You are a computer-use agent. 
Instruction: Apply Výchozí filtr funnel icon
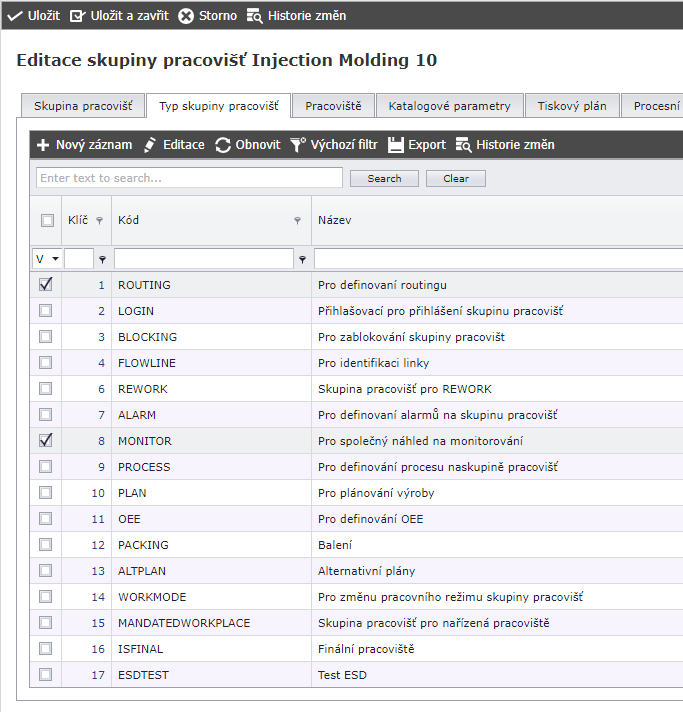[298, 145]
